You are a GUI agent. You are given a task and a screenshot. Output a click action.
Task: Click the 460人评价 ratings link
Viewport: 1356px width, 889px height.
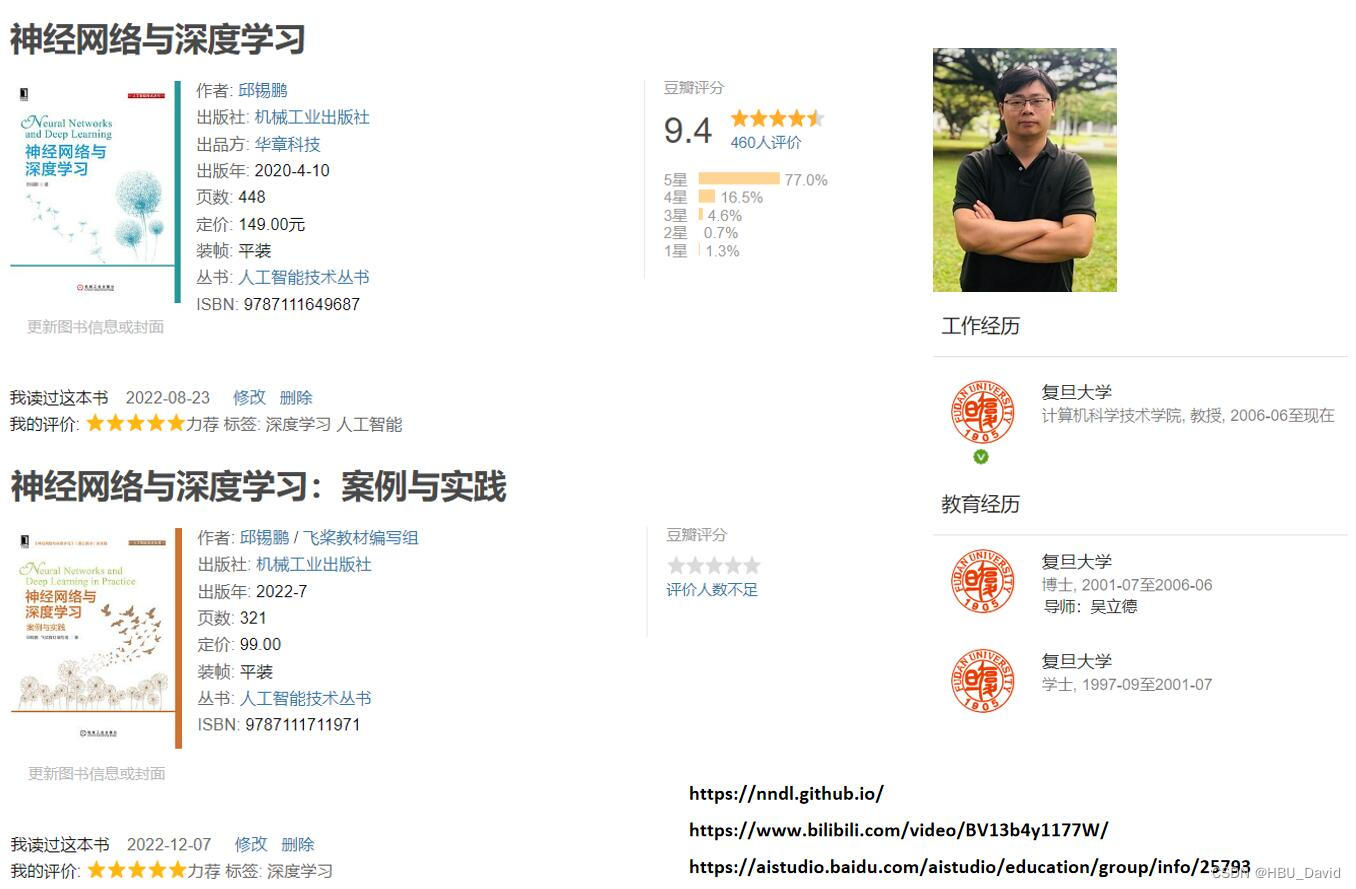pyautogui.click(x=766, y=142)
